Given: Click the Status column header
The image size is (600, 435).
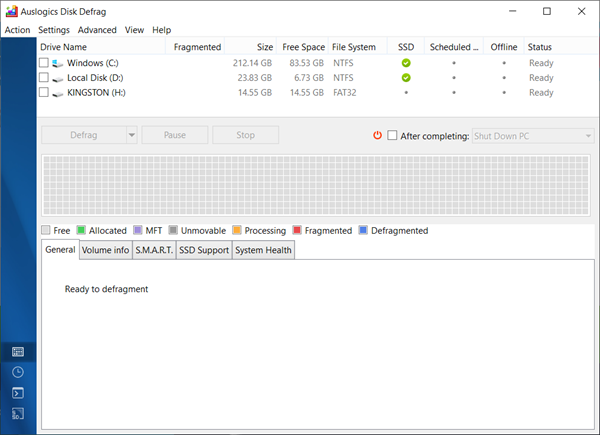Looking at the screenshot, I should click(x=561, y=47).
